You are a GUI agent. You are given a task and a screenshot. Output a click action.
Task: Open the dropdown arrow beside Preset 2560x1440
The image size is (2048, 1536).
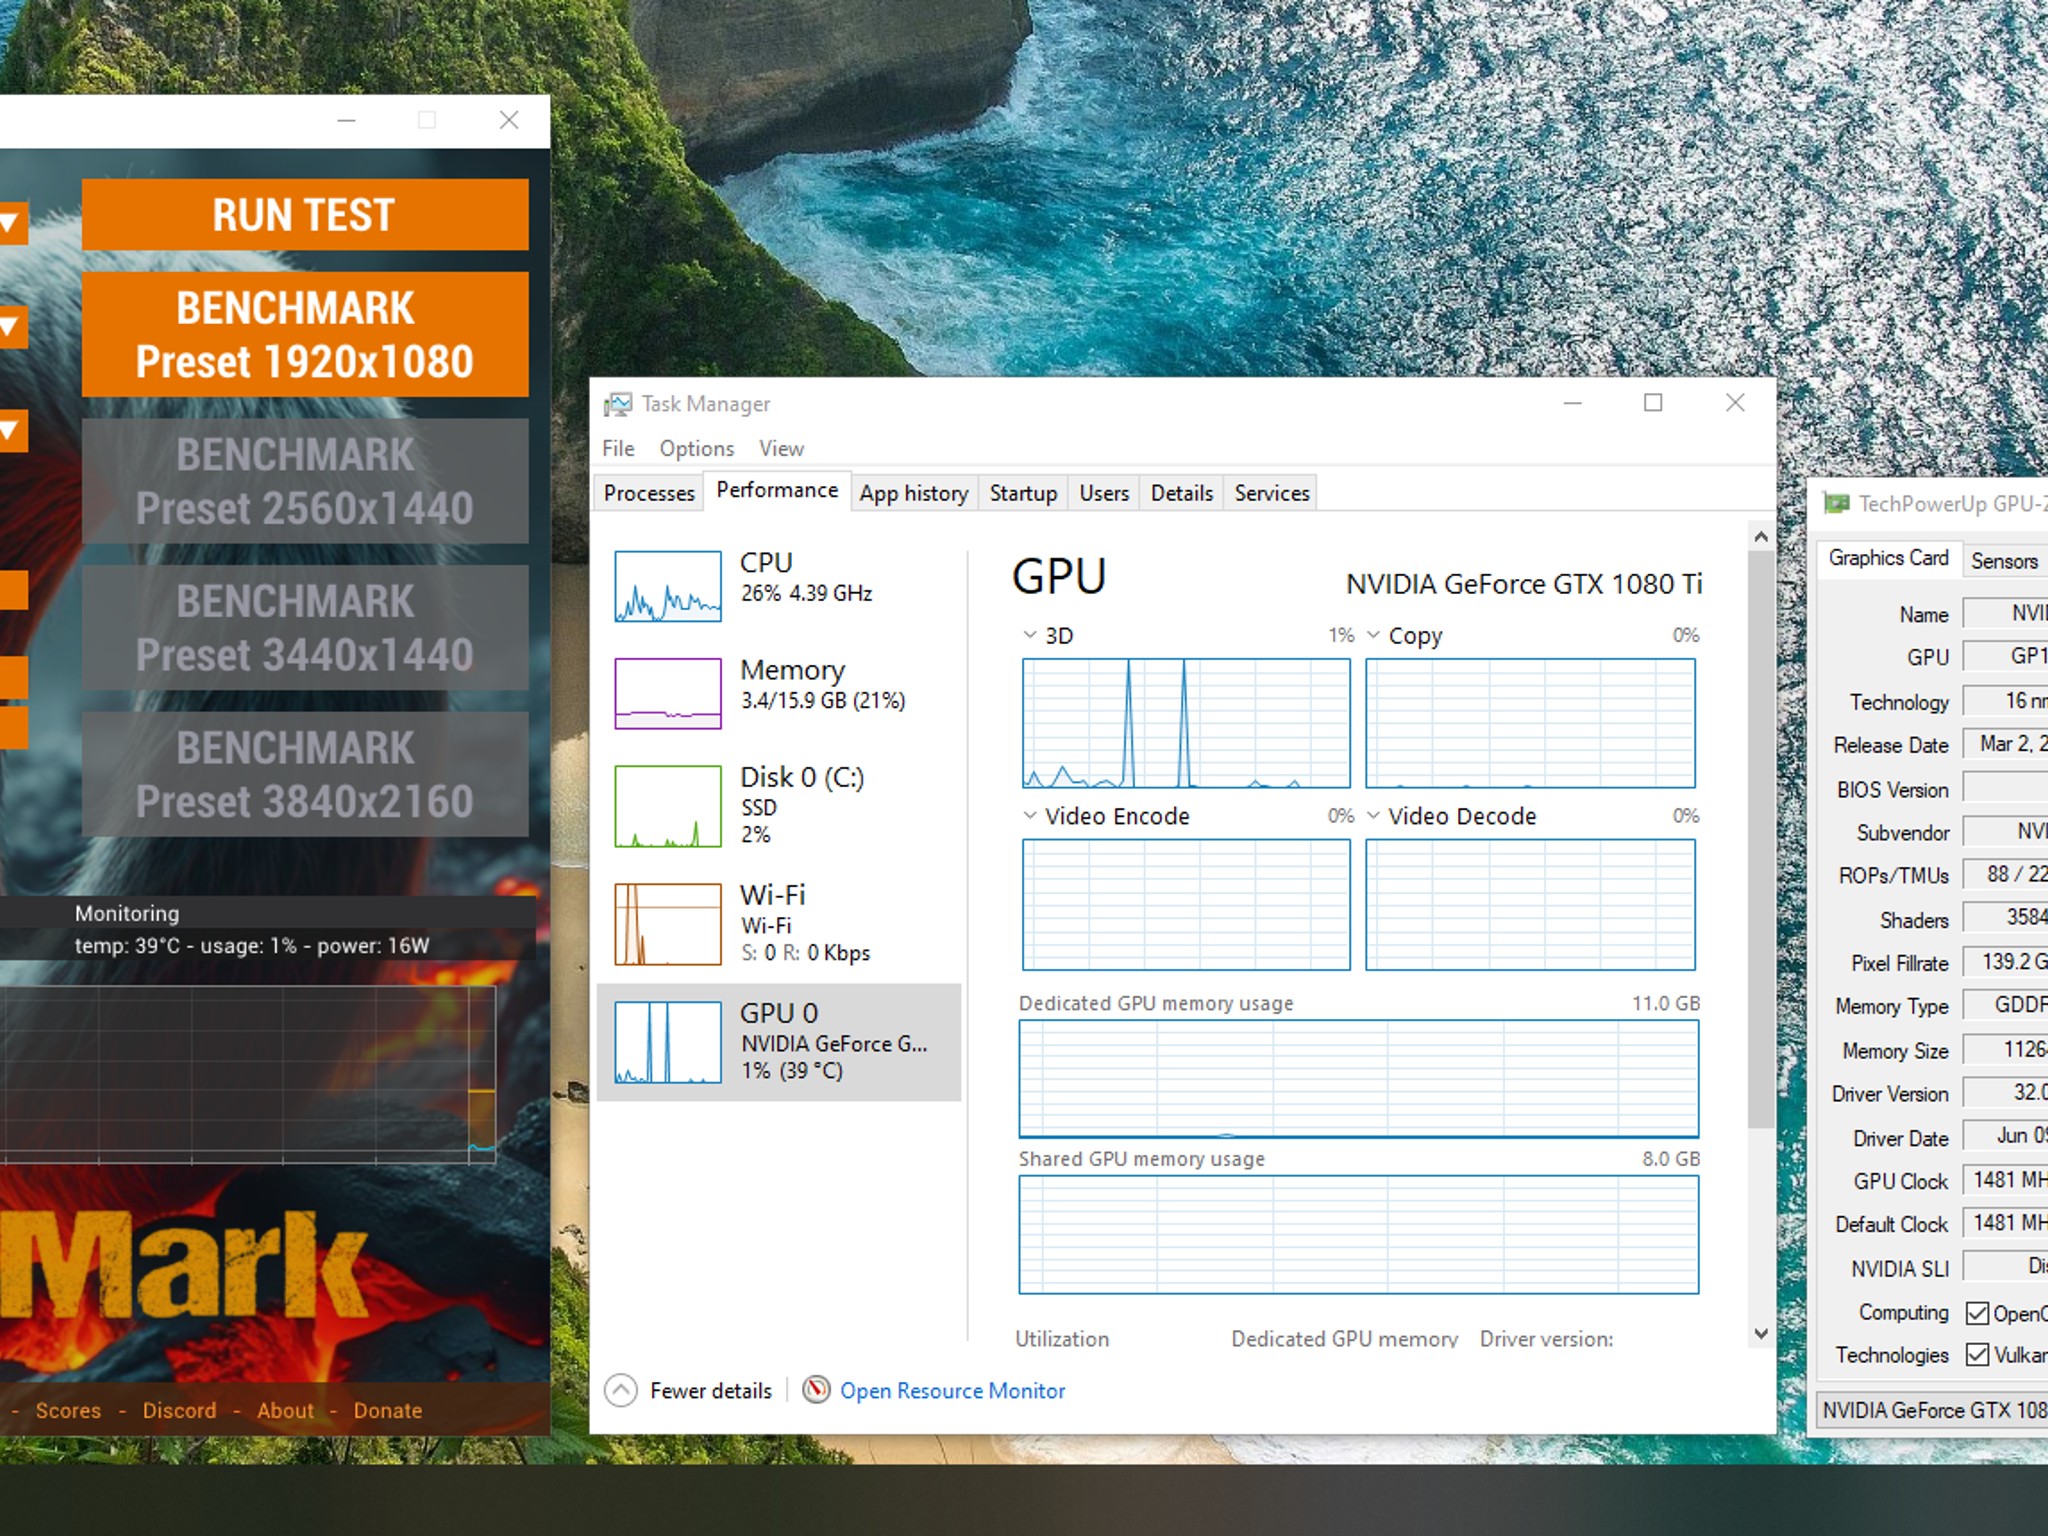click(12, 431)
